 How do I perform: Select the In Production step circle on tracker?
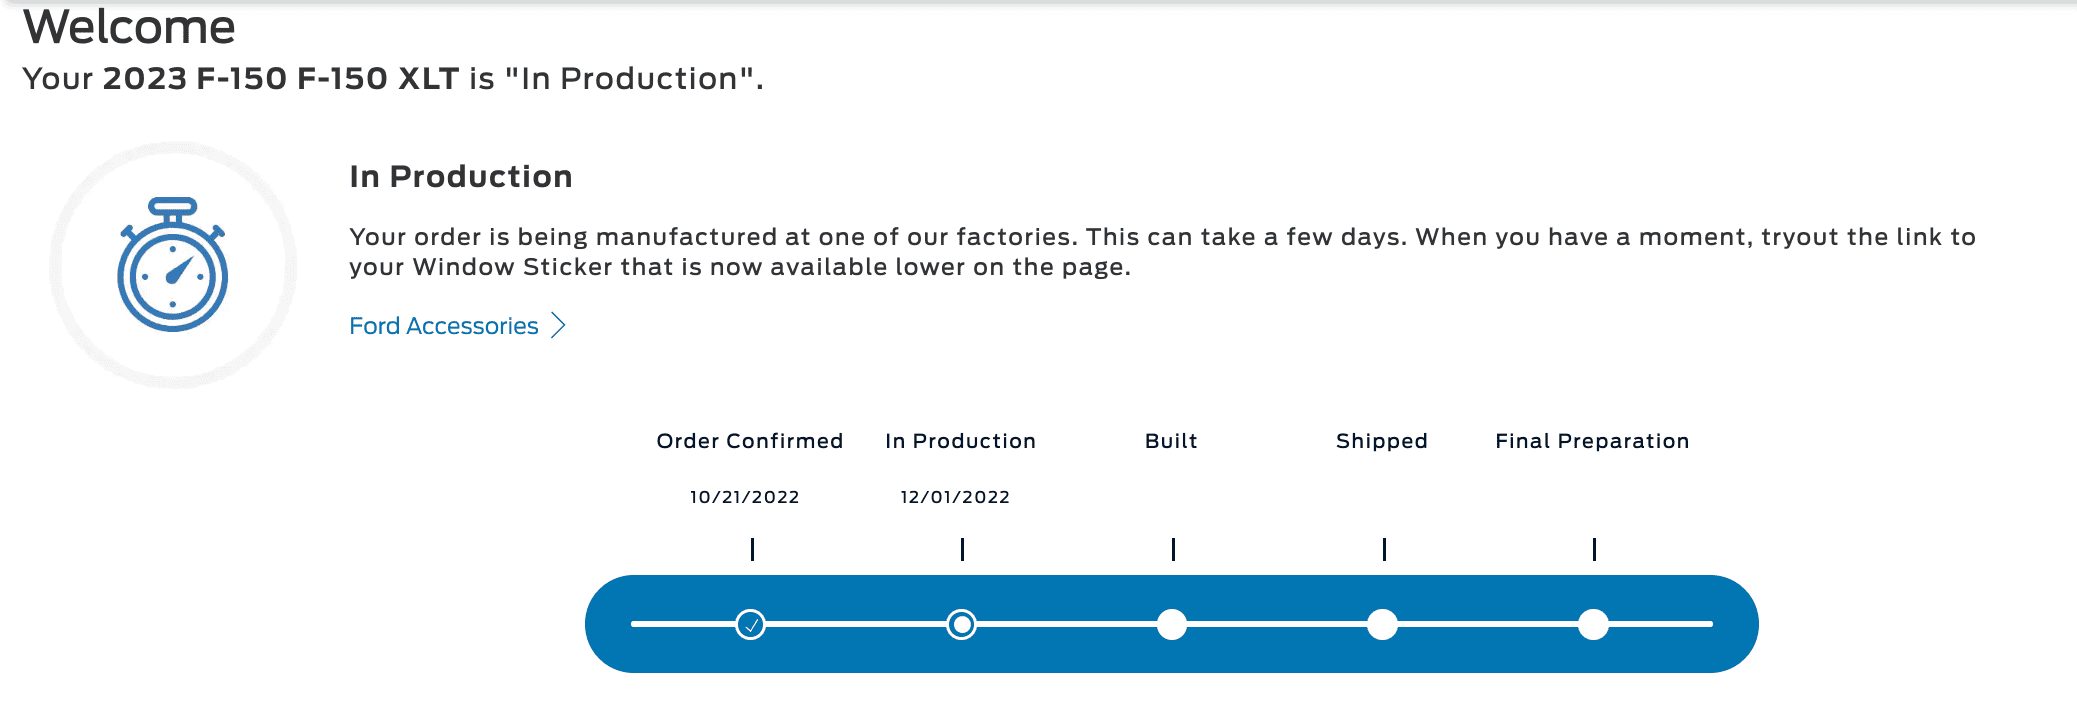tap(961, 625)
